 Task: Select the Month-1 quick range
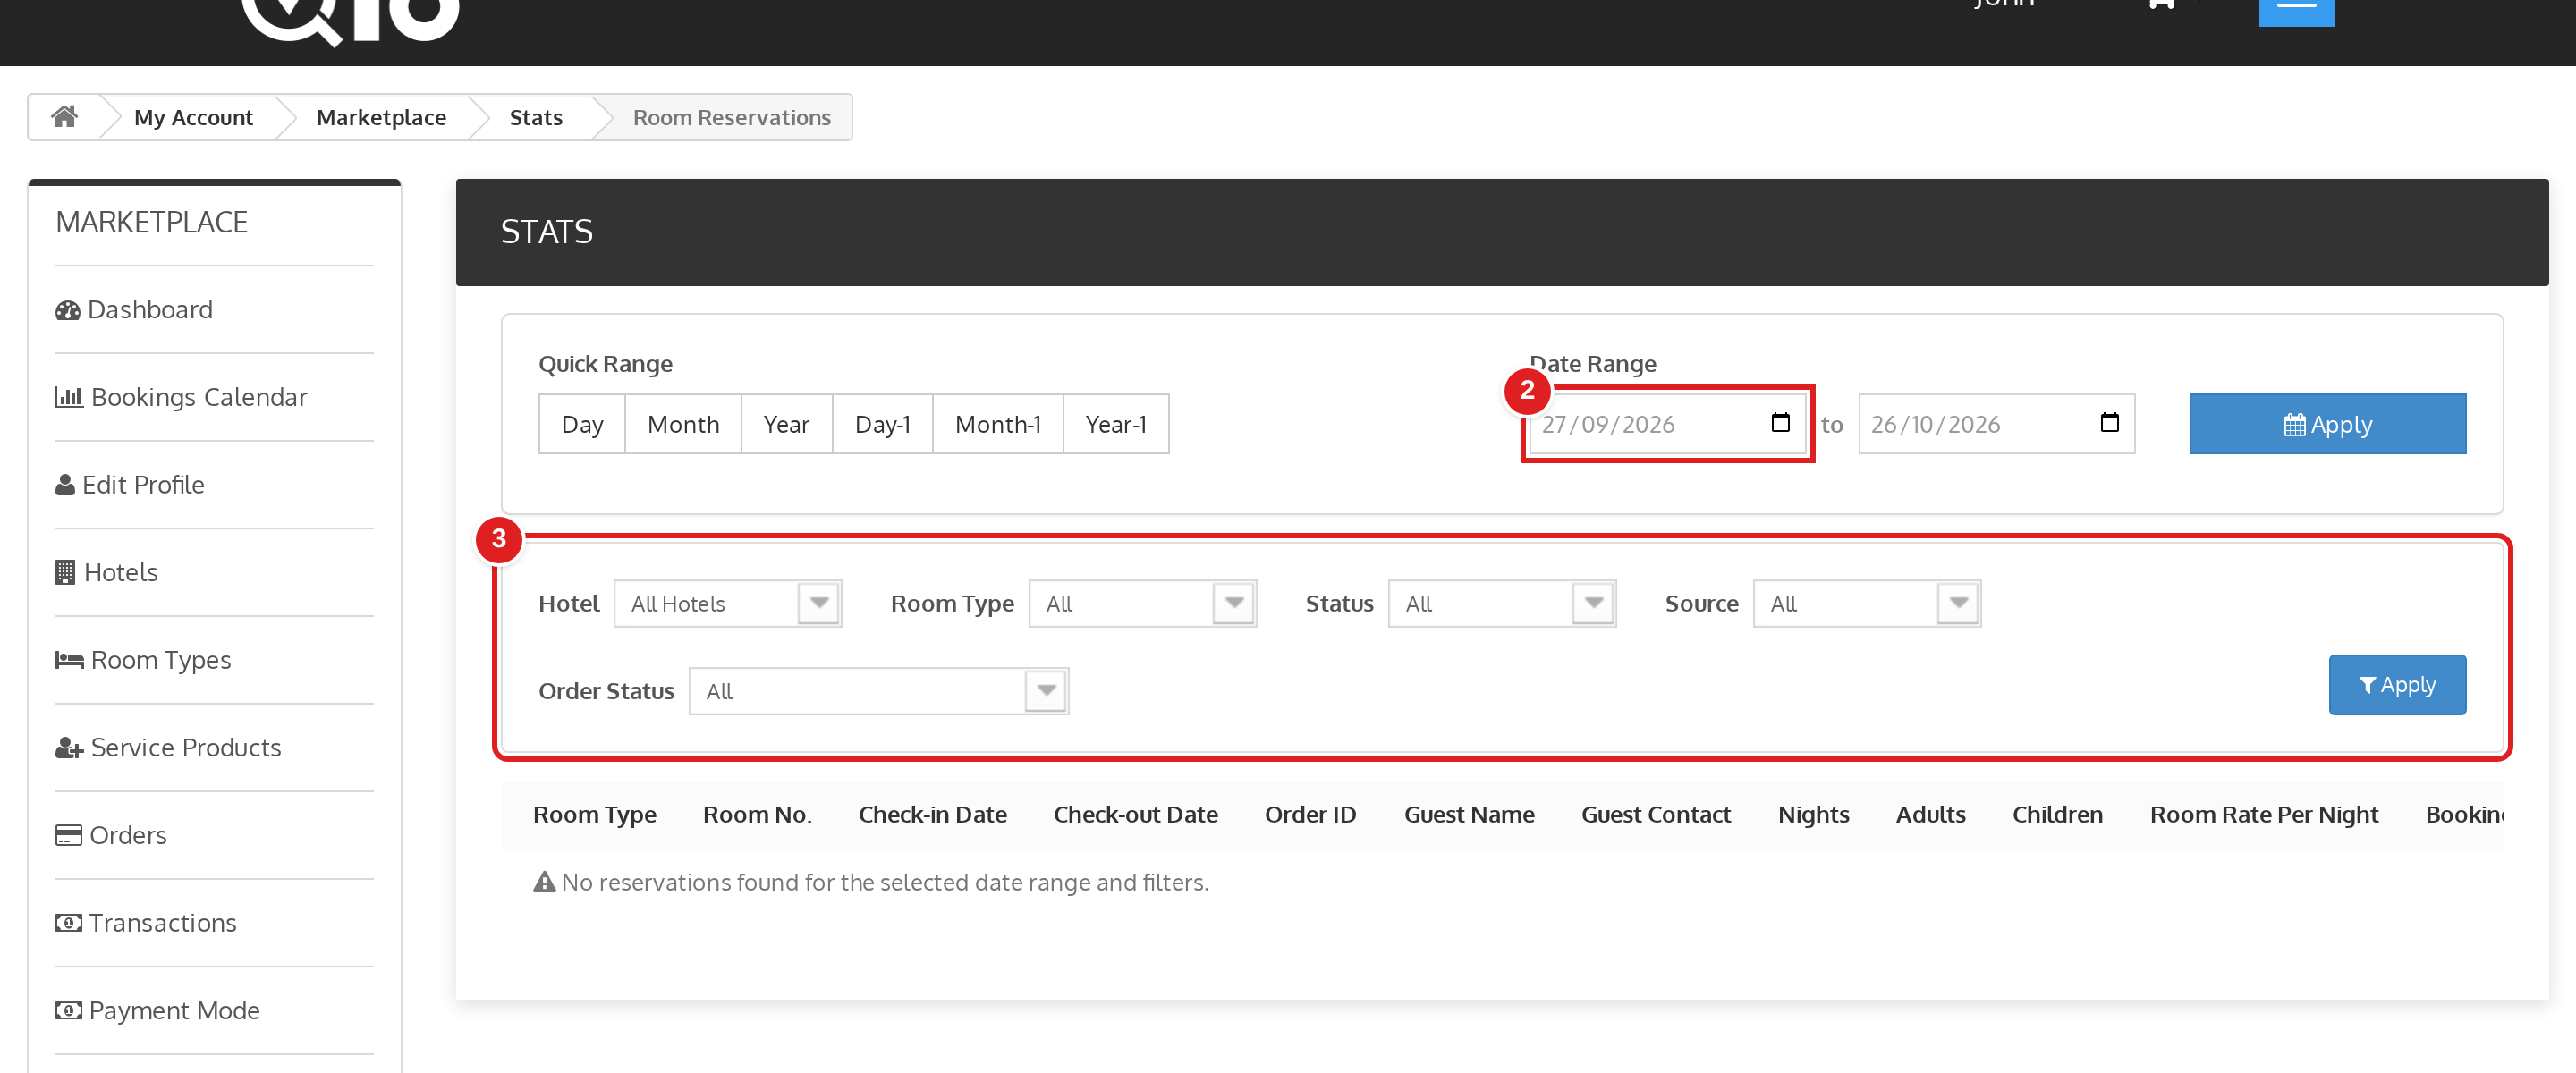997,424
